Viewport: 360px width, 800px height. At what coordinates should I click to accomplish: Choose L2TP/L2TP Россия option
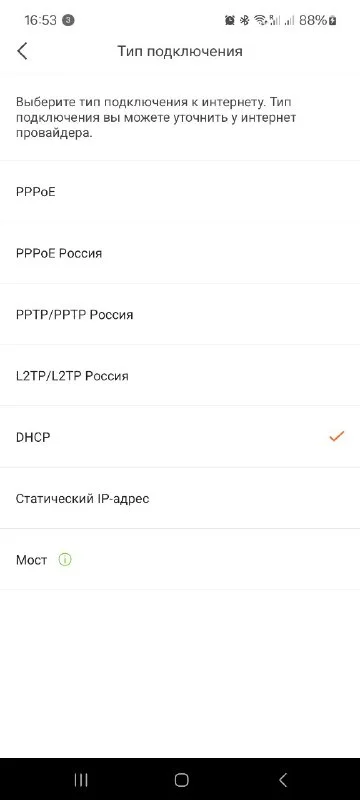[x=180, y=376]
